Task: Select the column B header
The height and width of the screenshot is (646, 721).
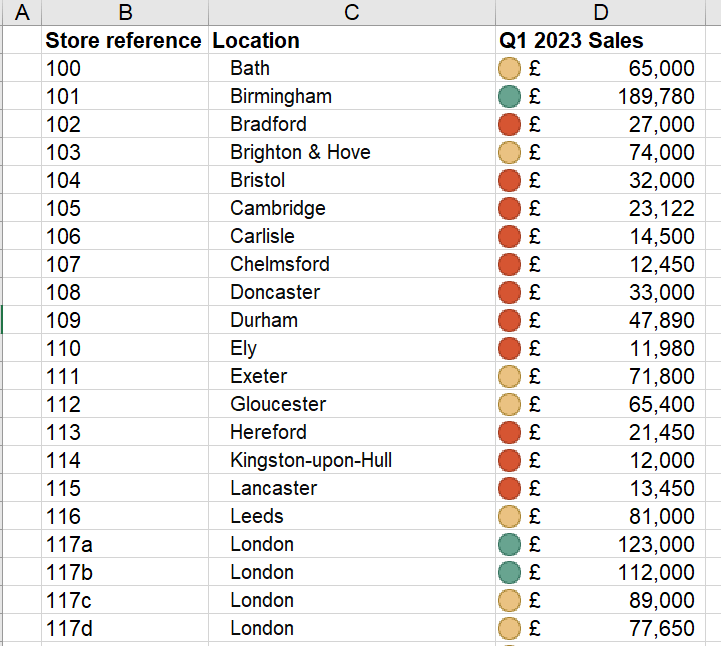Action: click(x=125, y=13)
